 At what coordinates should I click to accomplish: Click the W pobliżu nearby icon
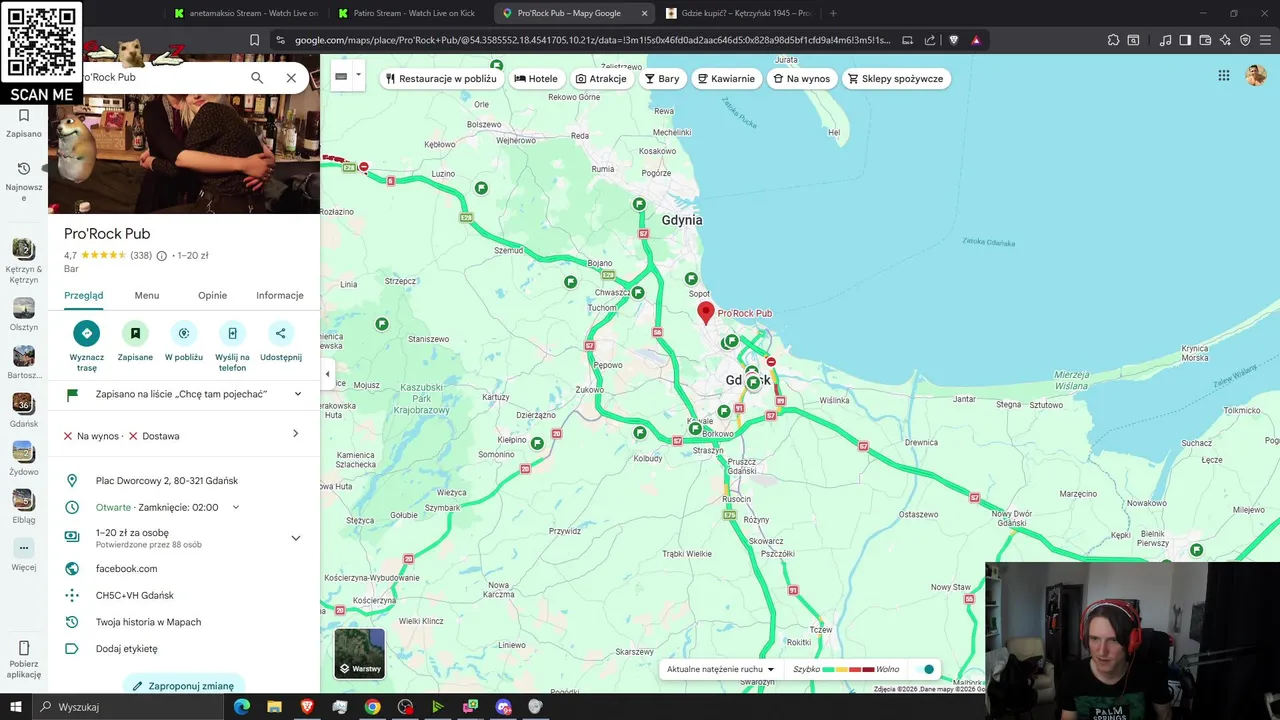(x=184, y=333)
